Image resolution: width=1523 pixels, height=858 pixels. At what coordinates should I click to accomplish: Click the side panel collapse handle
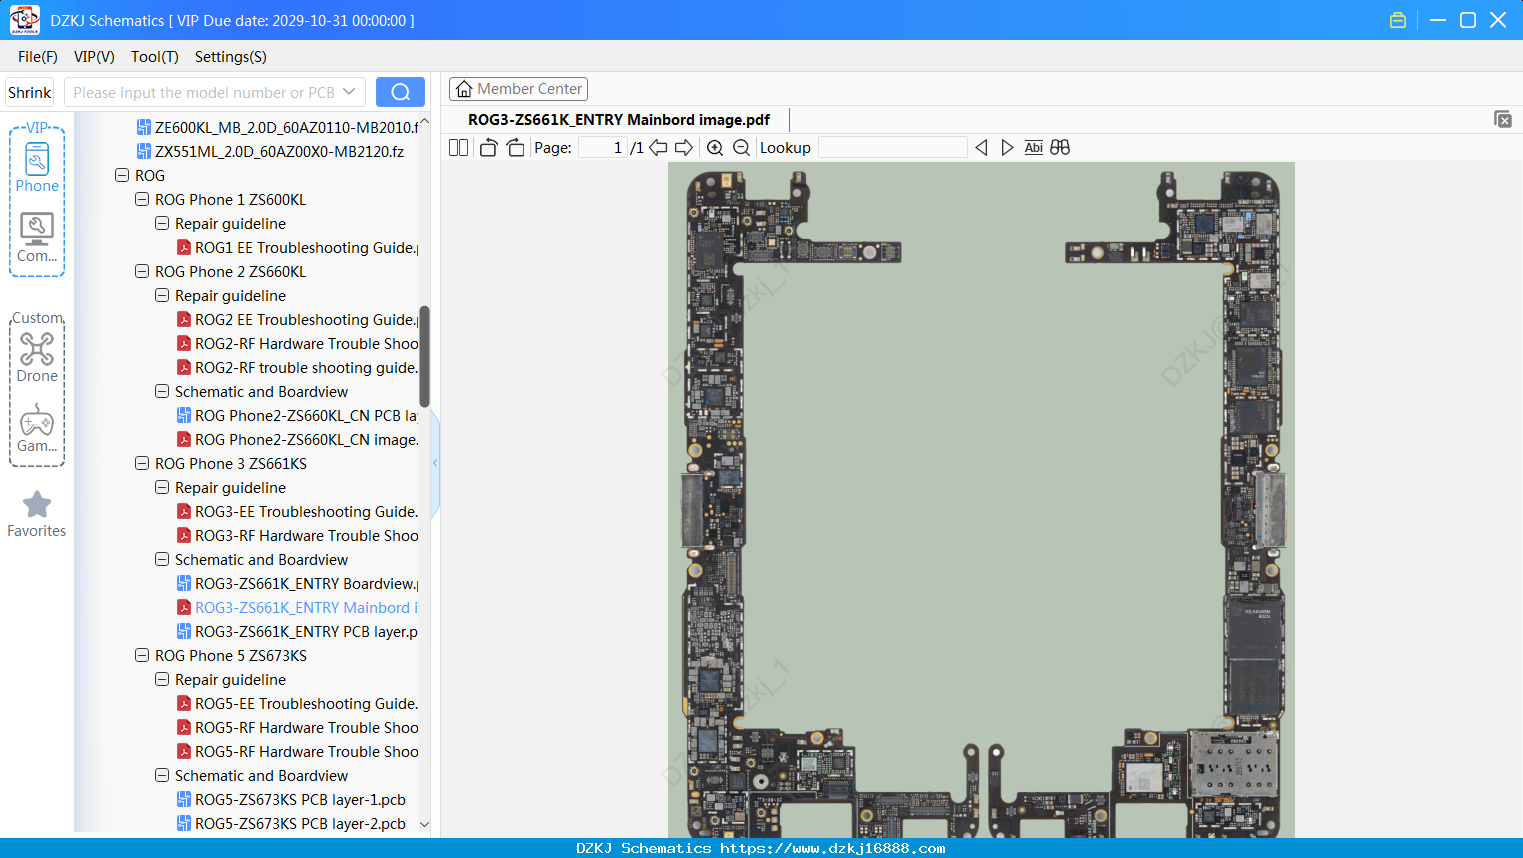click(x=435, y=463)
